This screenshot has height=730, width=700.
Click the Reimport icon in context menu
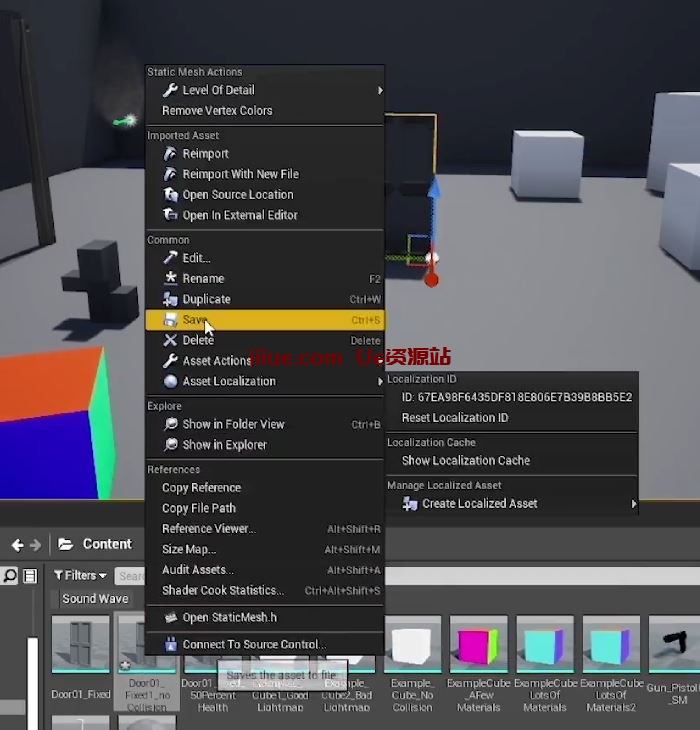170,154
